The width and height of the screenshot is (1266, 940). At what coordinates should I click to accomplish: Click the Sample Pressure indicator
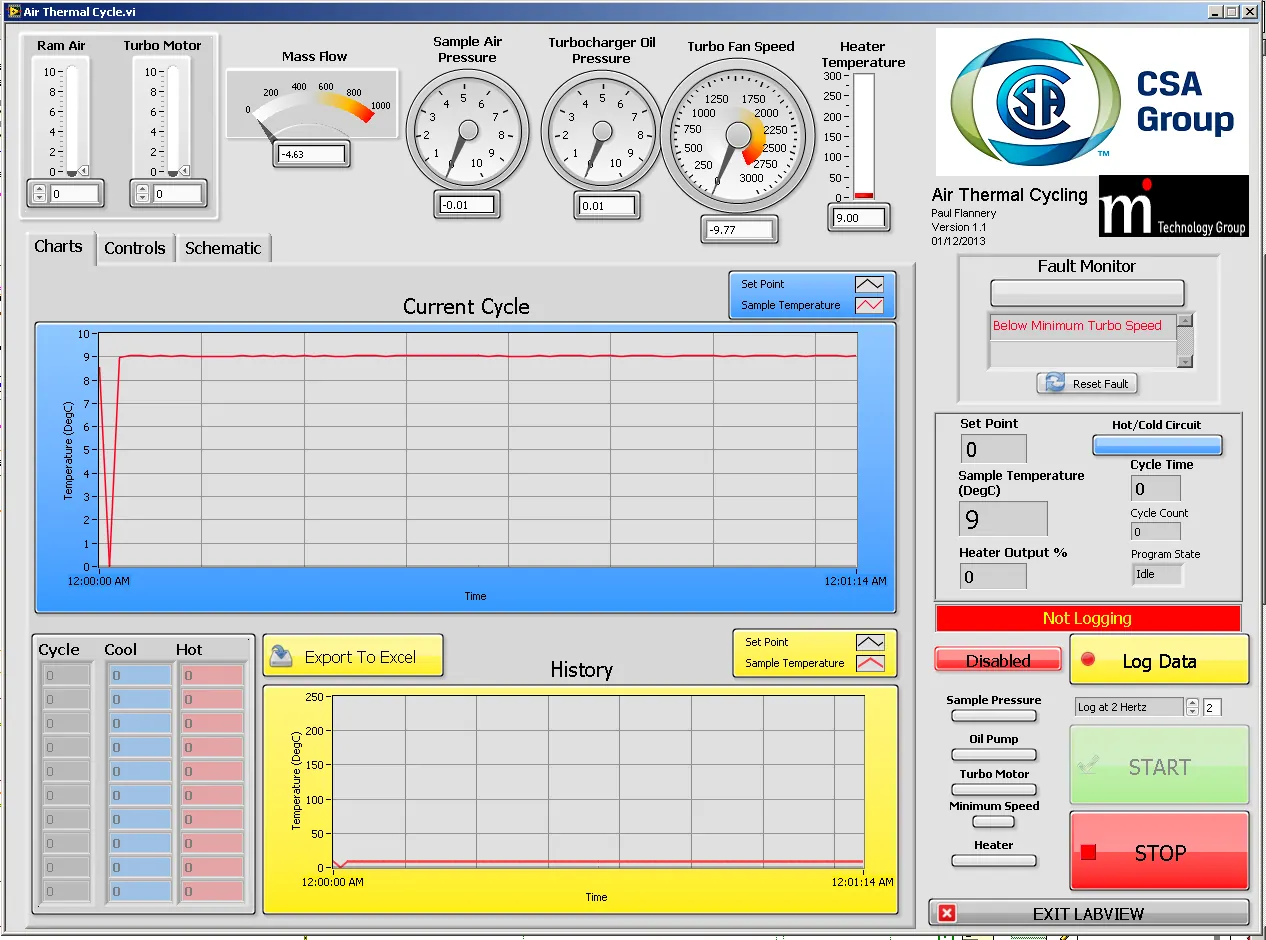(x=993, y=715)
